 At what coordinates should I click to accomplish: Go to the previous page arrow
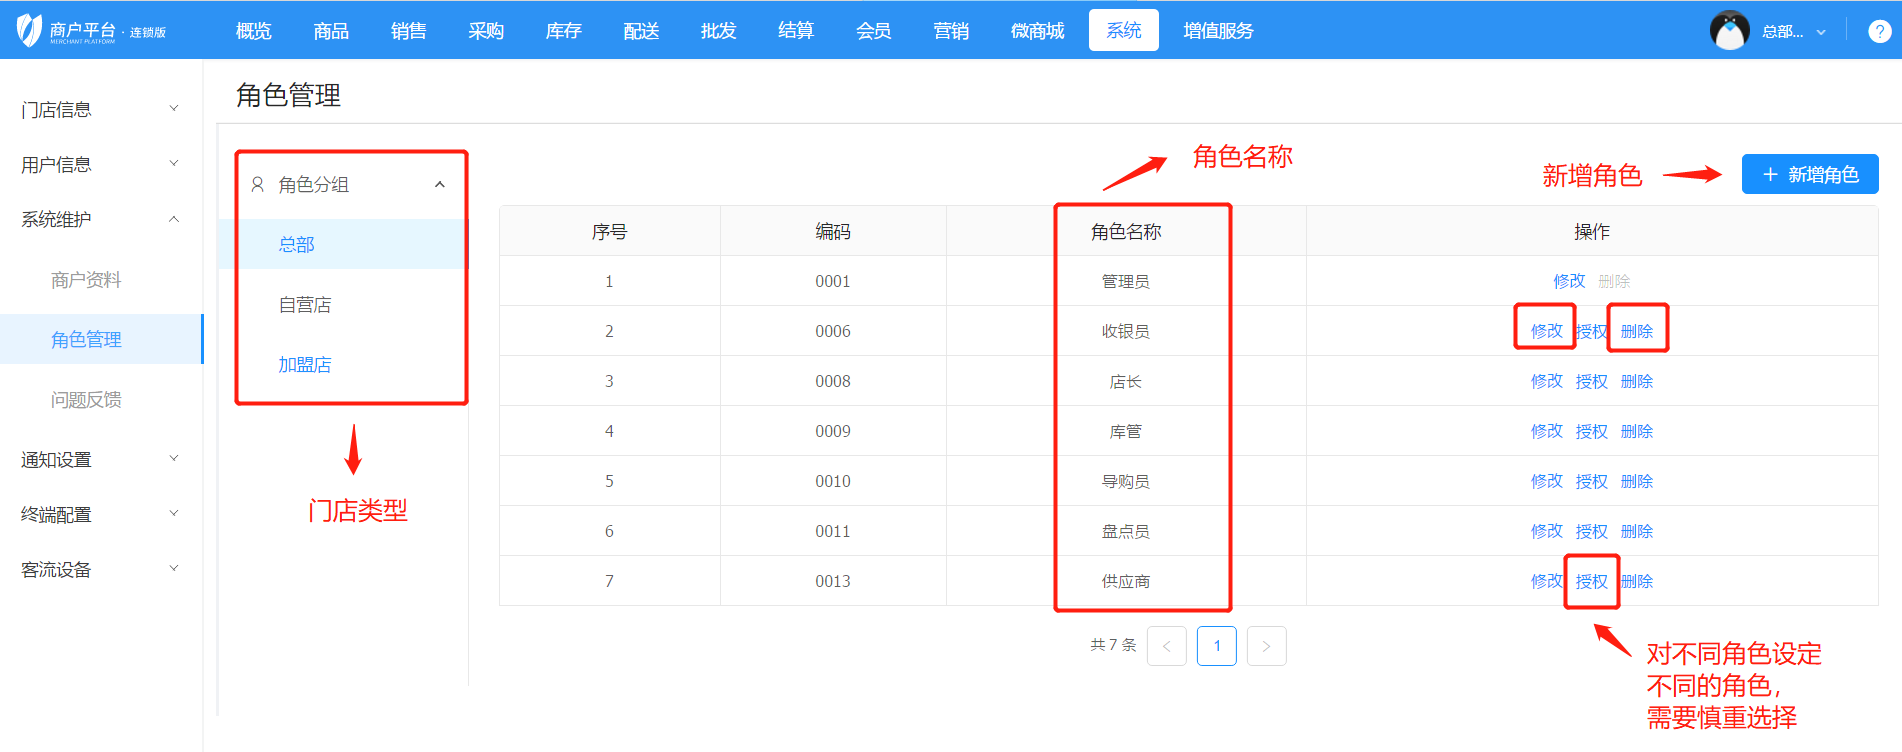1166,646
